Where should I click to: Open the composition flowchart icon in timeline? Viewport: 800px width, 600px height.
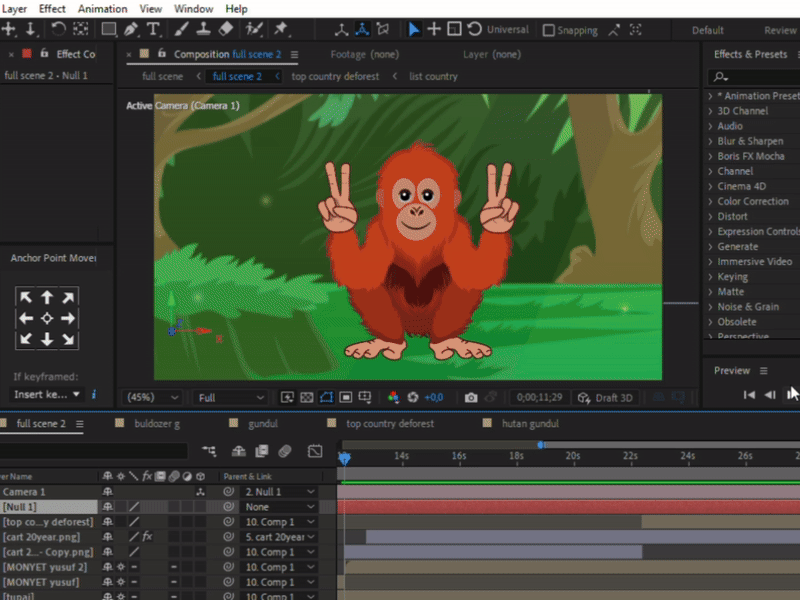(209, 451)
